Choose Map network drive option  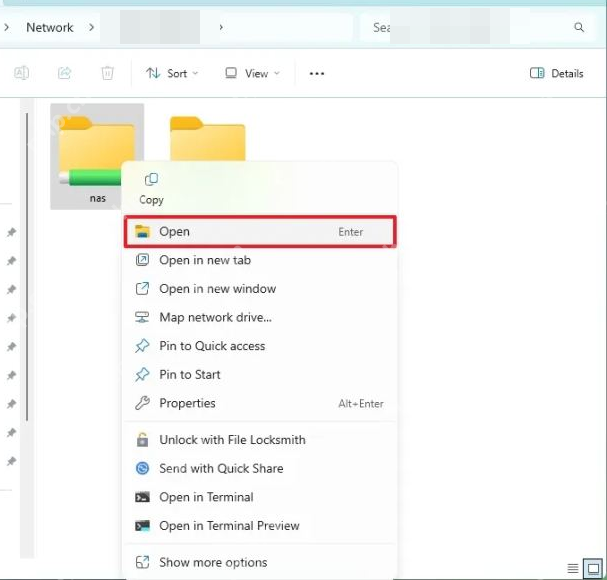pyautogui.click(x=260, y=317)
